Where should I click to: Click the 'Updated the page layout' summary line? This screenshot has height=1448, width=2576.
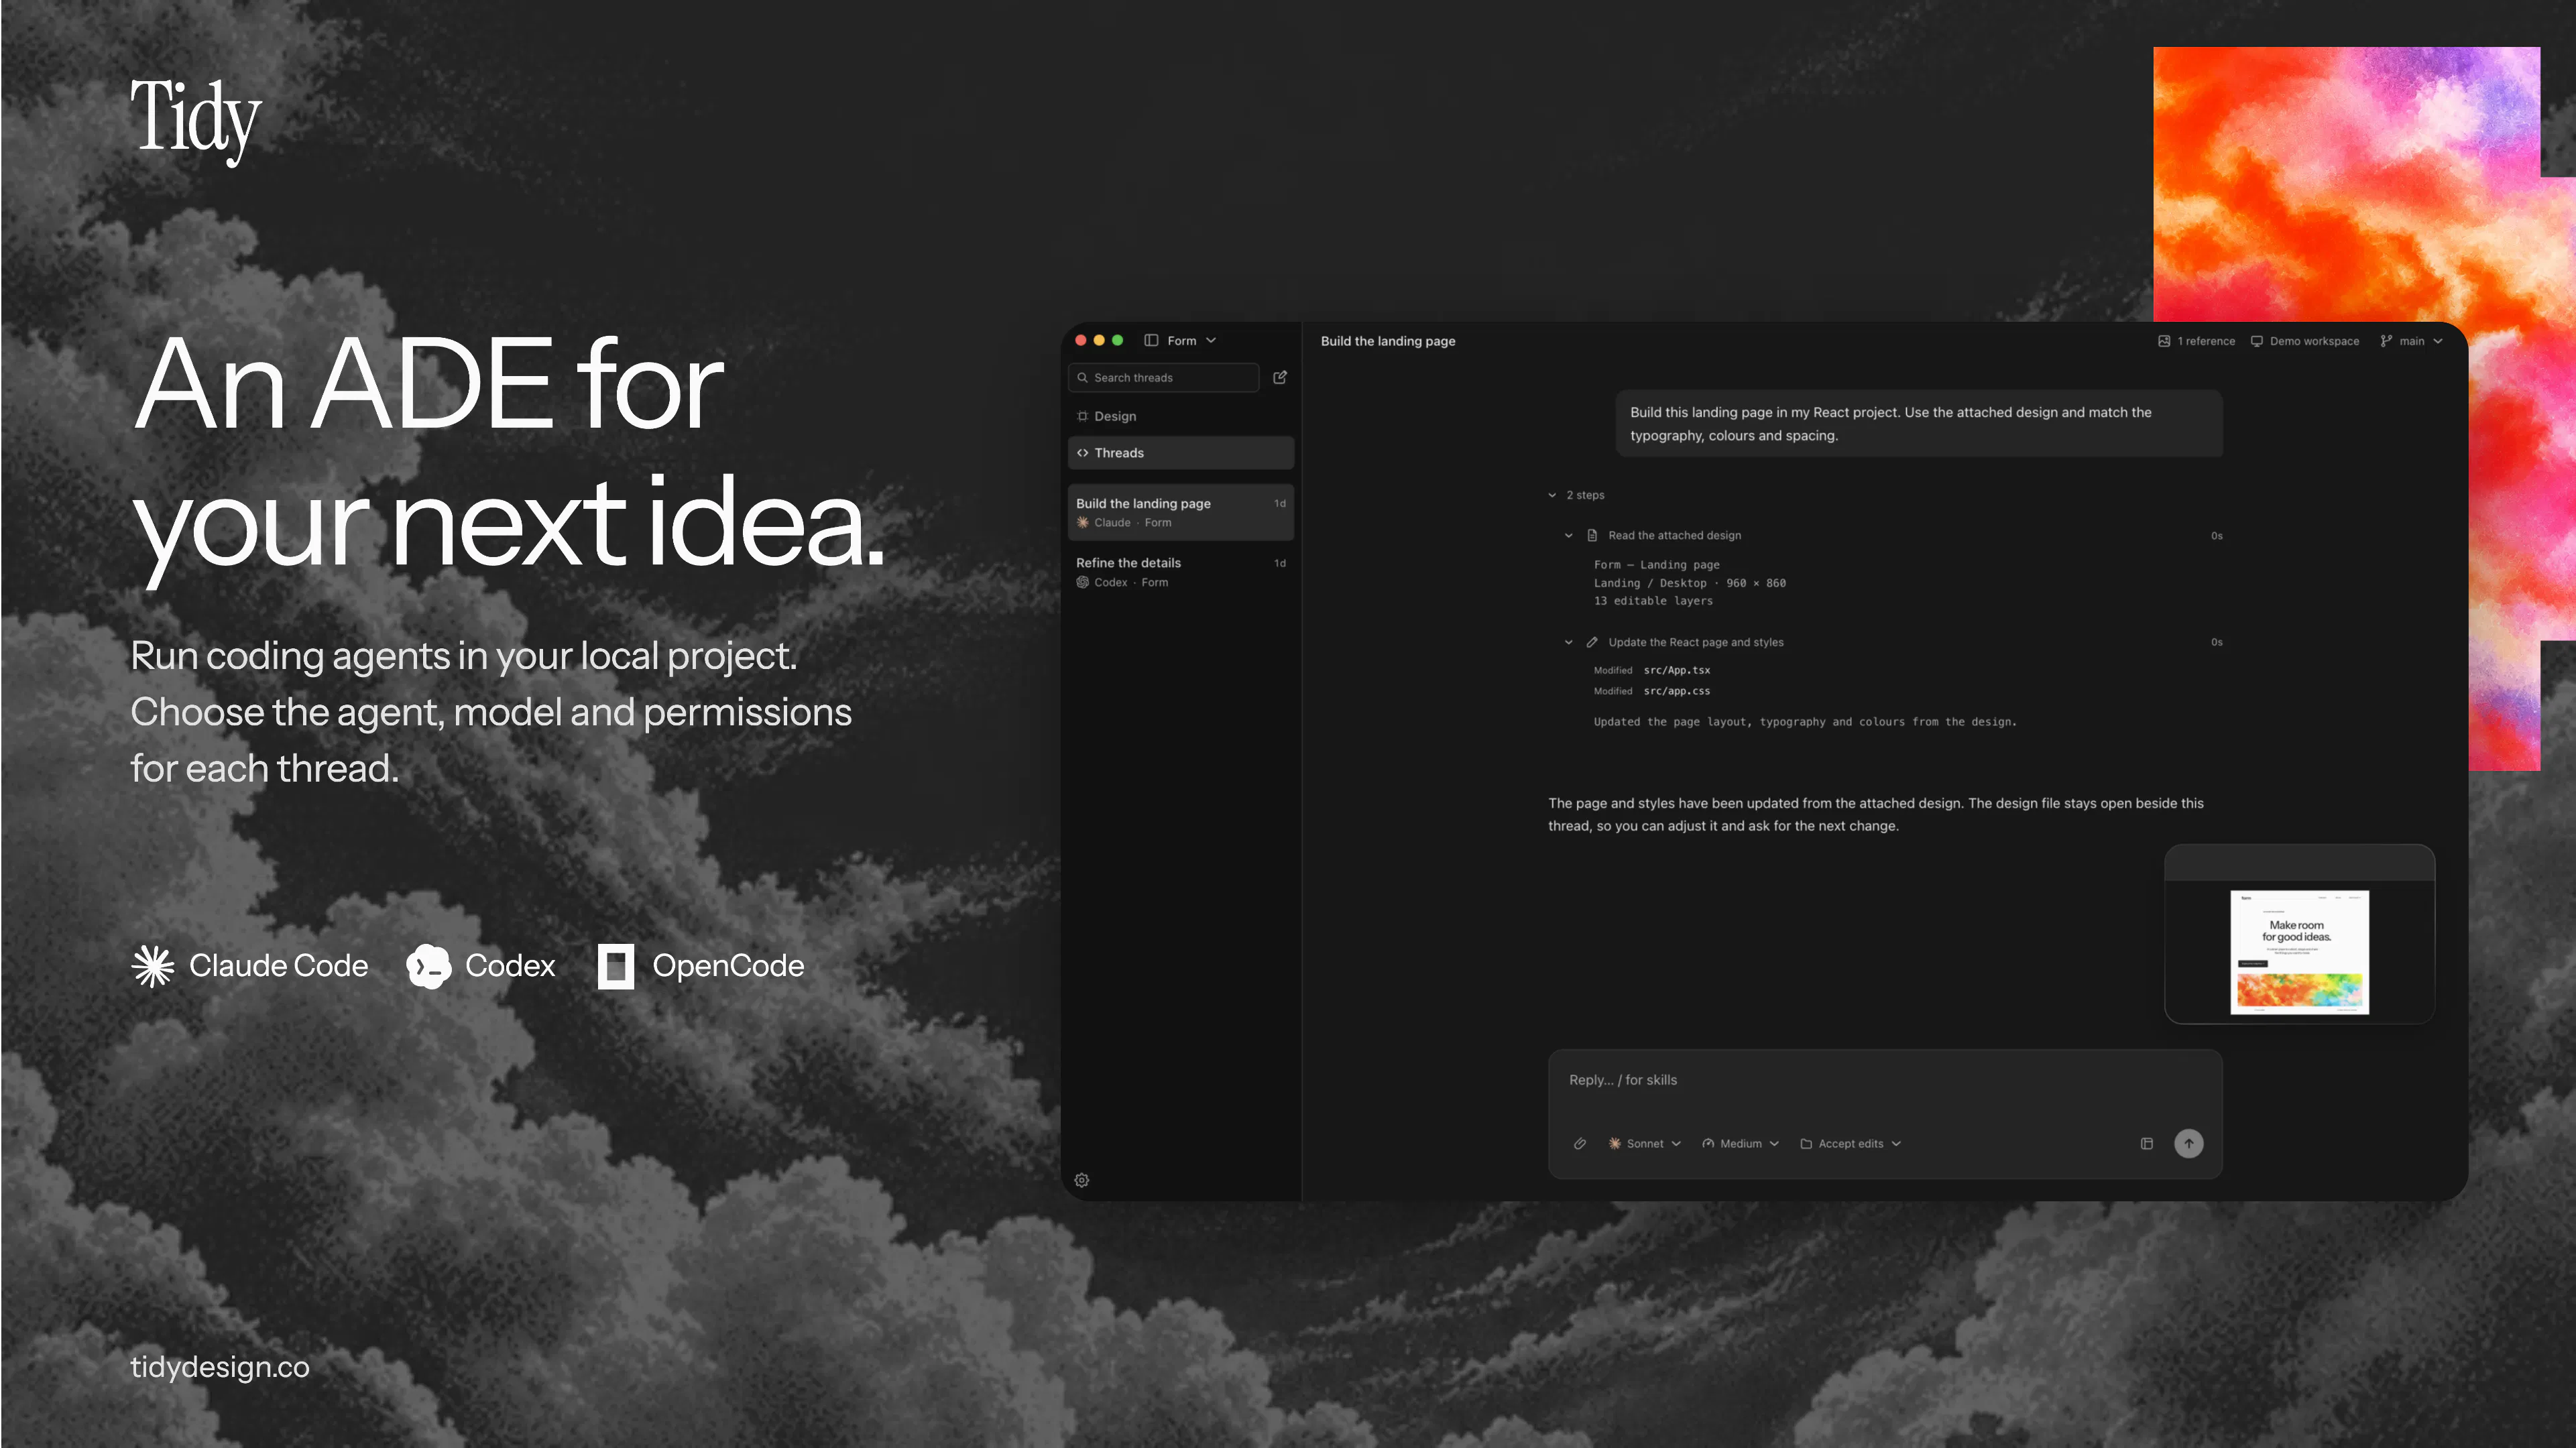tap(1805, 722)
